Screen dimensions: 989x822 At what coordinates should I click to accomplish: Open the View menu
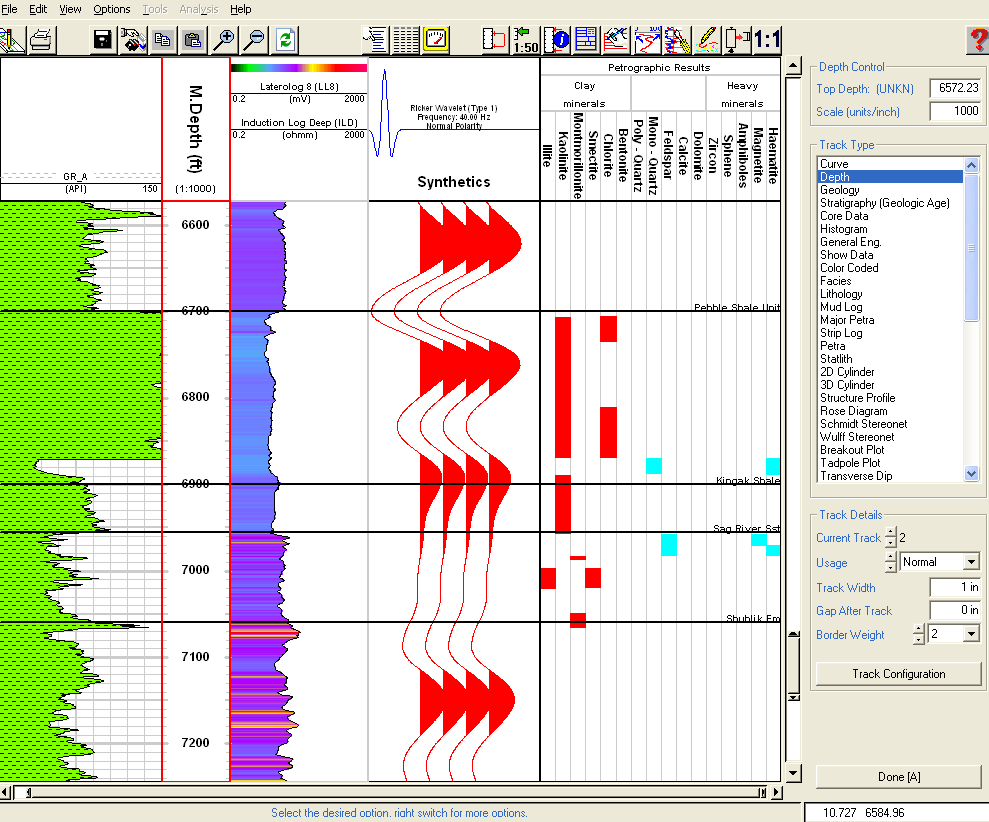[70, 9]
